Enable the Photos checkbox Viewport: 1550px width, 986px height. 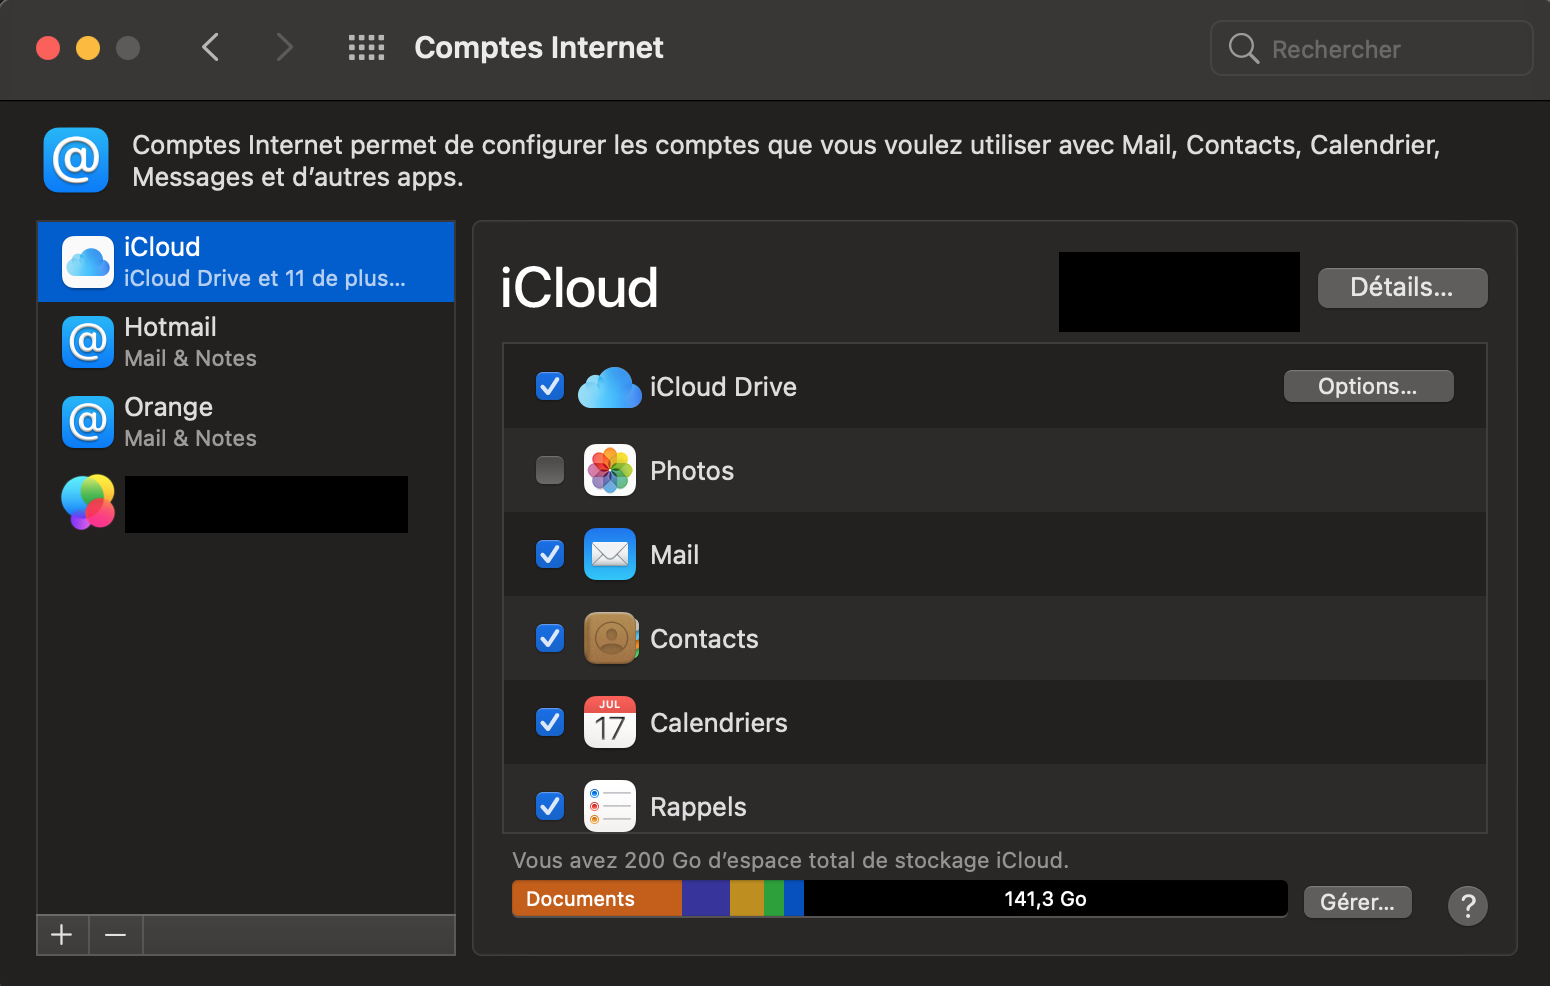tap(550, 470)
